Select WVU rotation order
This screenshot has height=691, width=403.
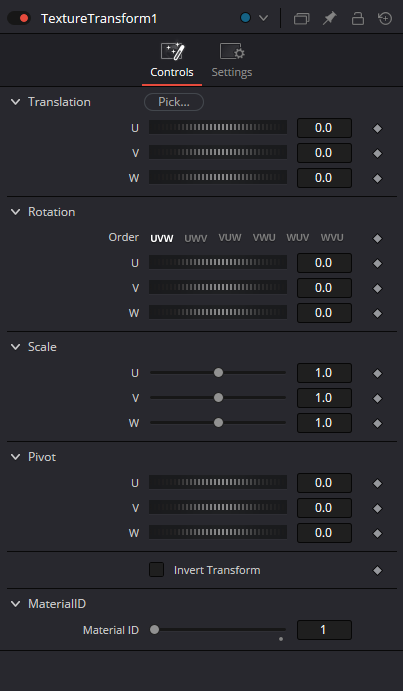[332, 238]
